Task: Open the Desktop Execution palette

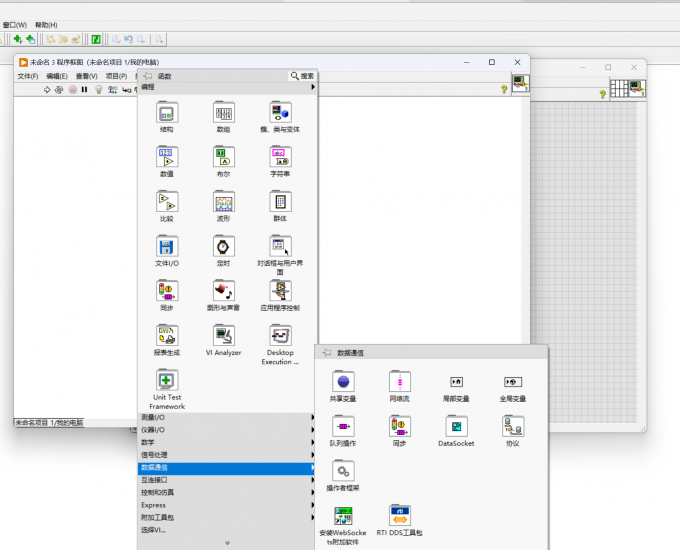Action: point(280,335)
